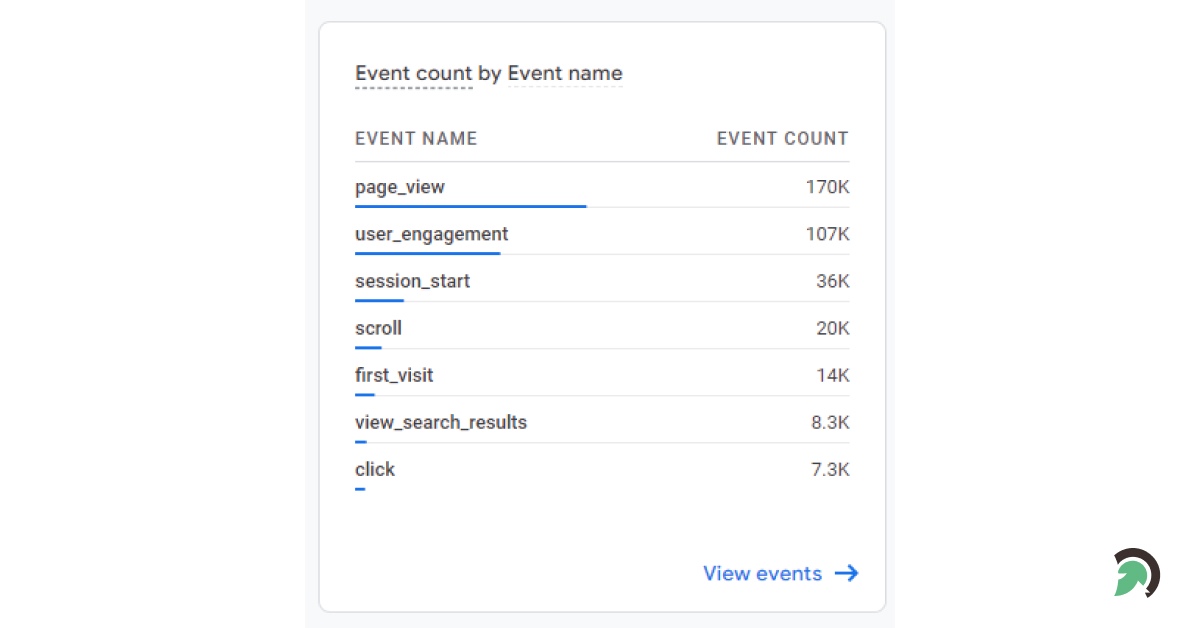Click the session_start proportion bar
The width and height of the screenshot is (1200, 628).
coord(379,299)
